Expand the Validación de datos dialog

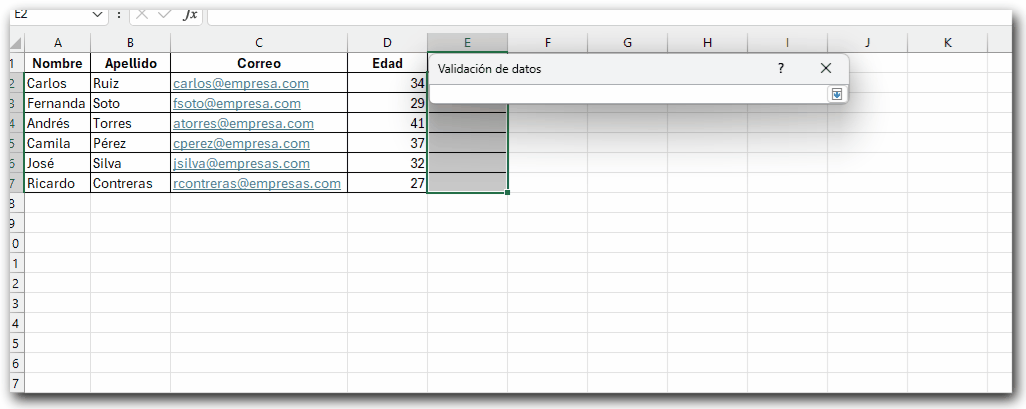[x=837, y=95]
